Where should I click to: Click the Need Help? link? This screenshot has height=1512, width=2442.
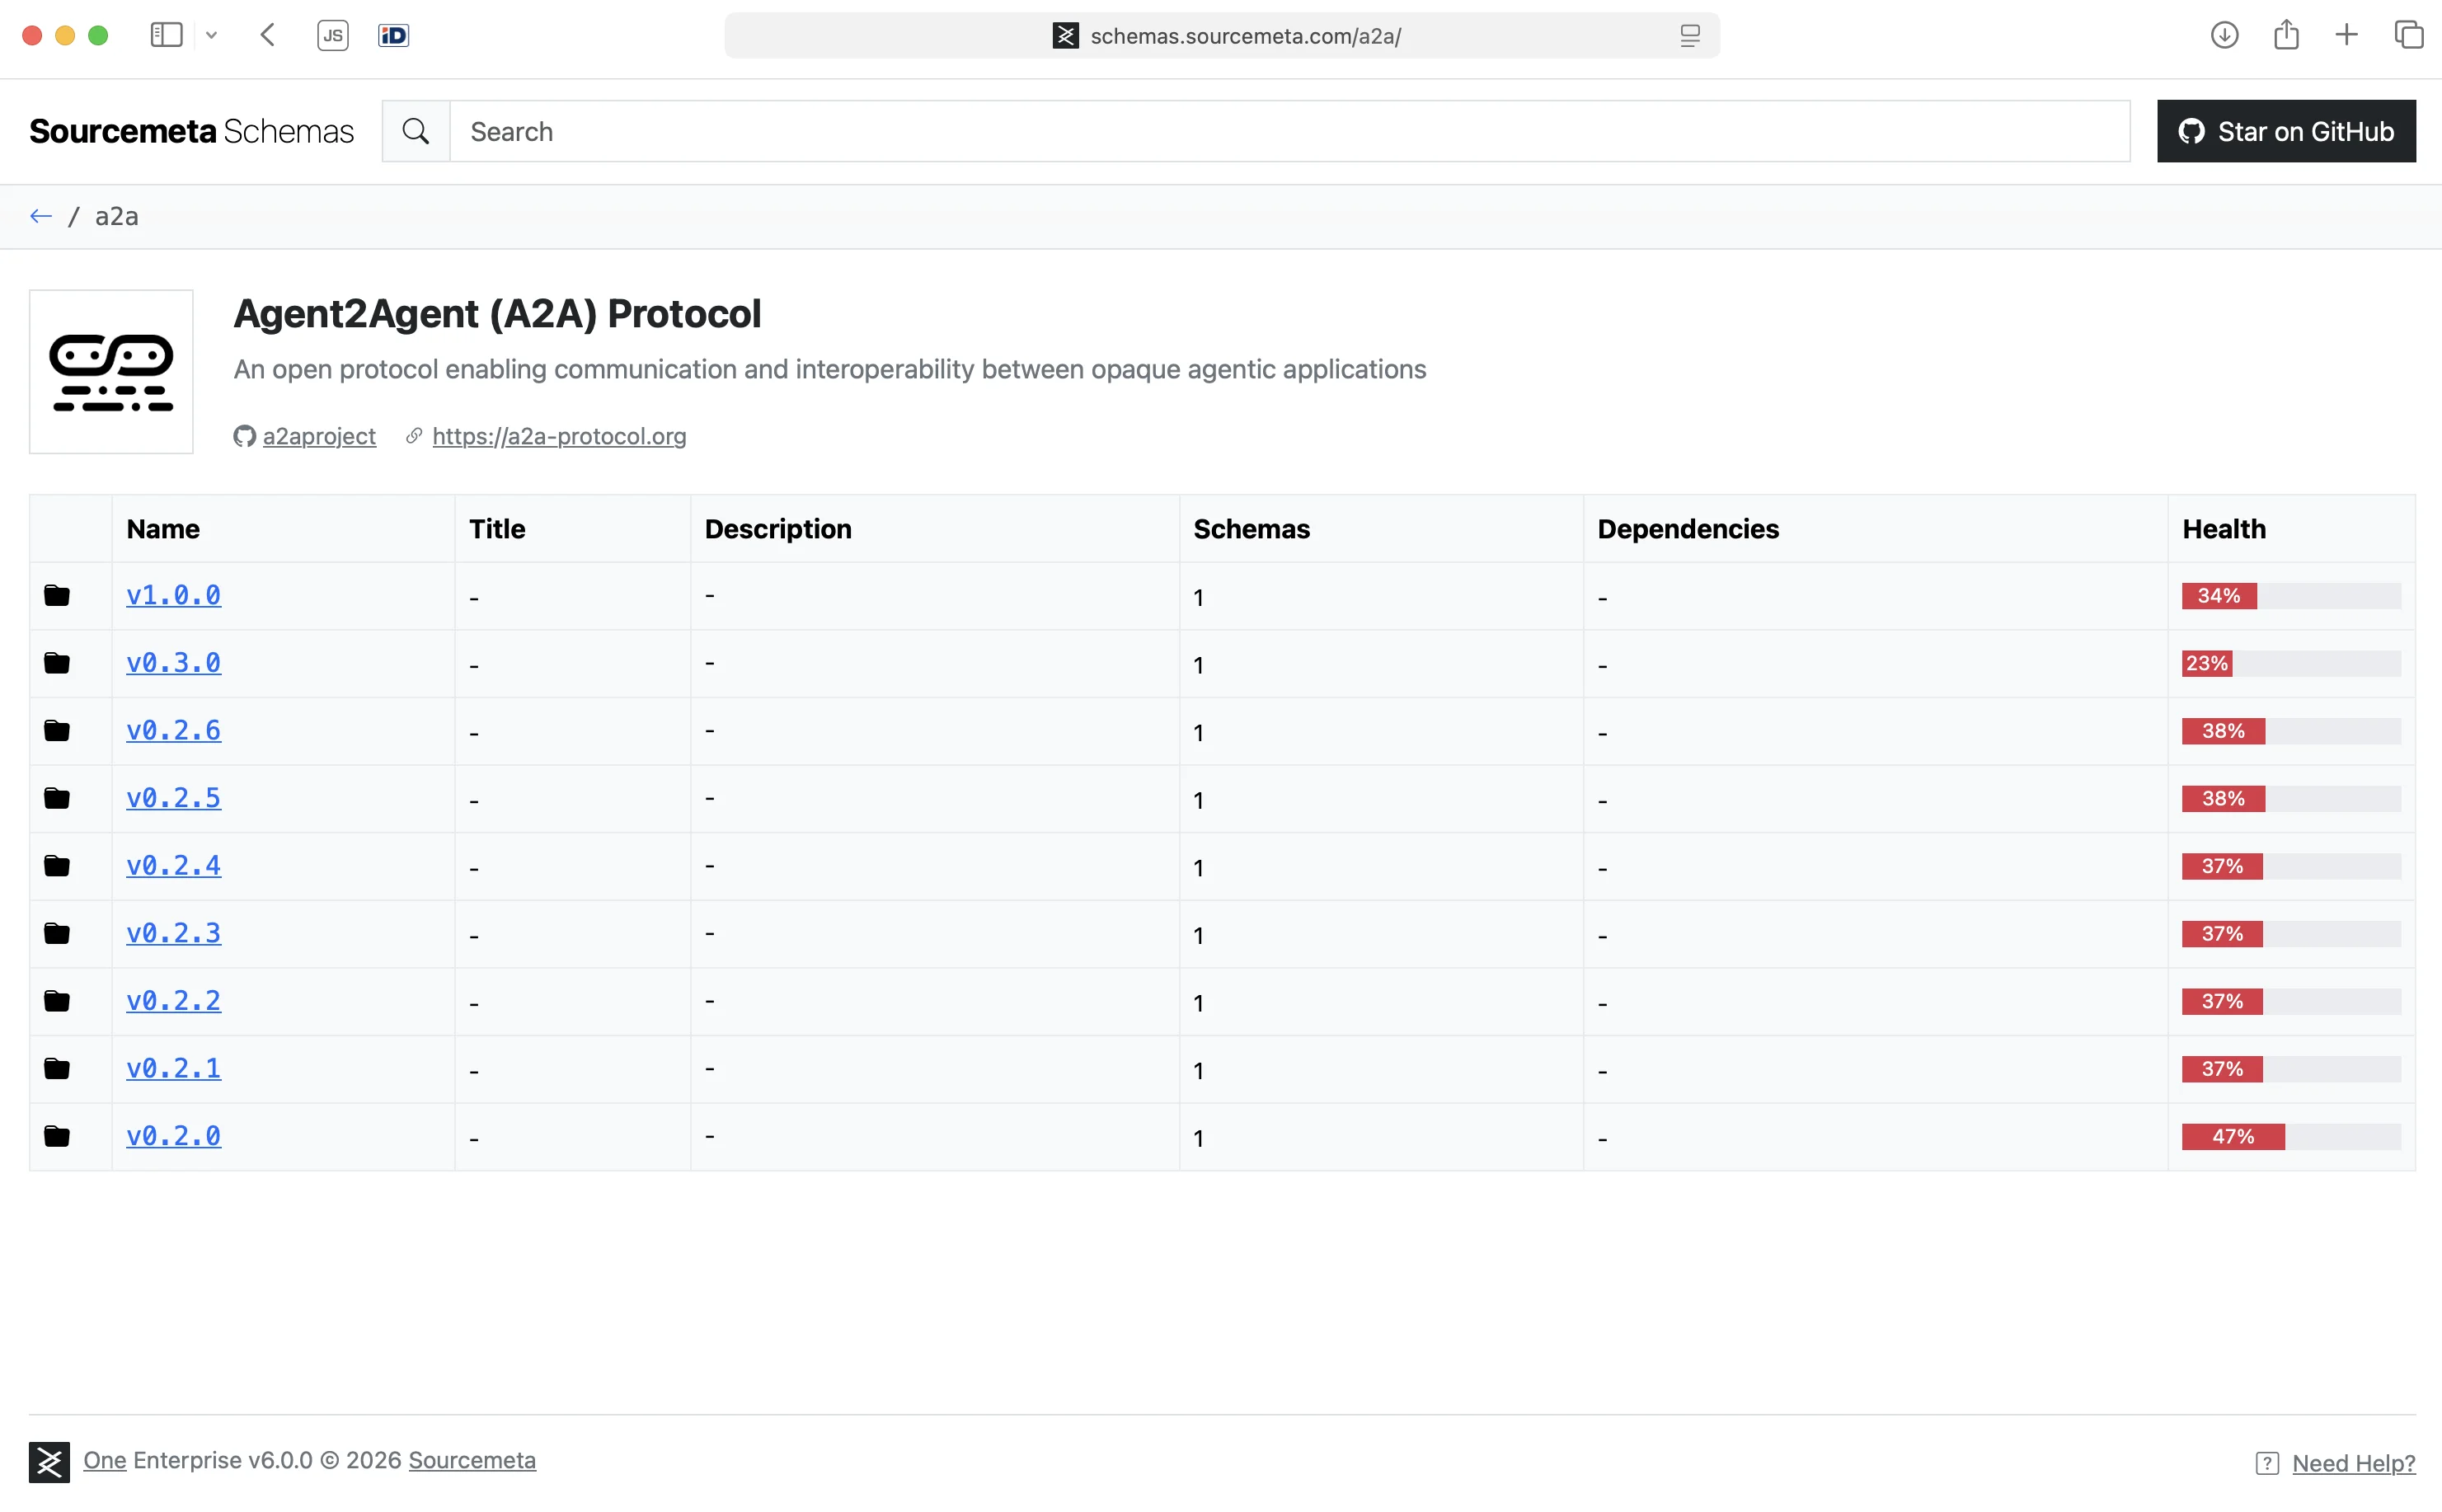[x=2353, y=1463]
